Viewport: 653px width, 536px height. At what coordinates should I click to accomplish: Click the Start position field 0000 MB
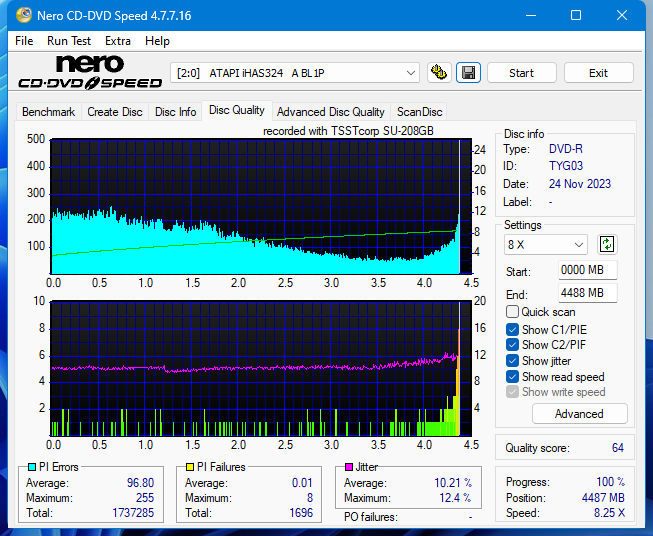(x=587, y=270)
